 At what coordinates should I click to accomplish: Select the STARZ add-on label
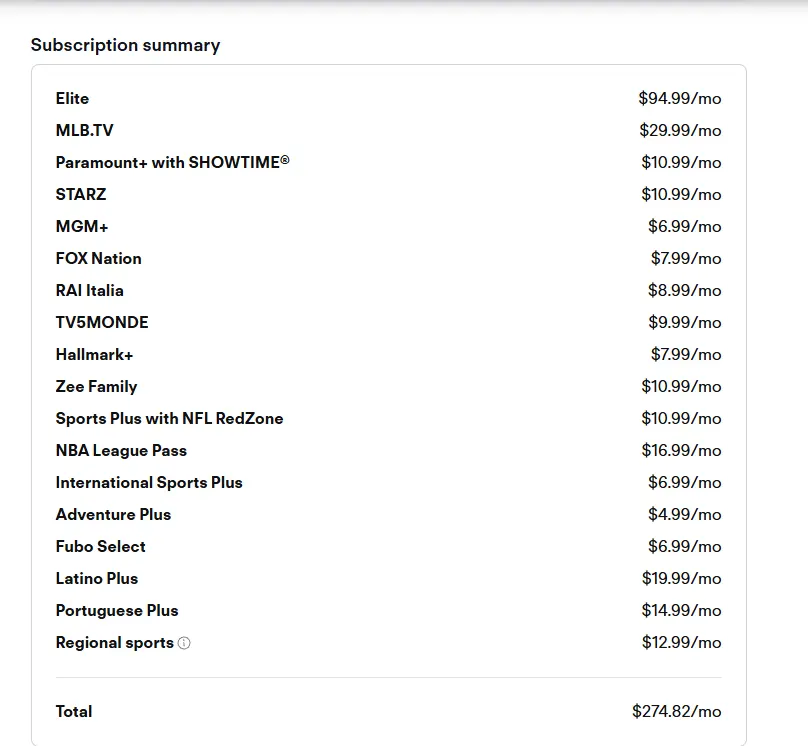click(x=81, y=194)
